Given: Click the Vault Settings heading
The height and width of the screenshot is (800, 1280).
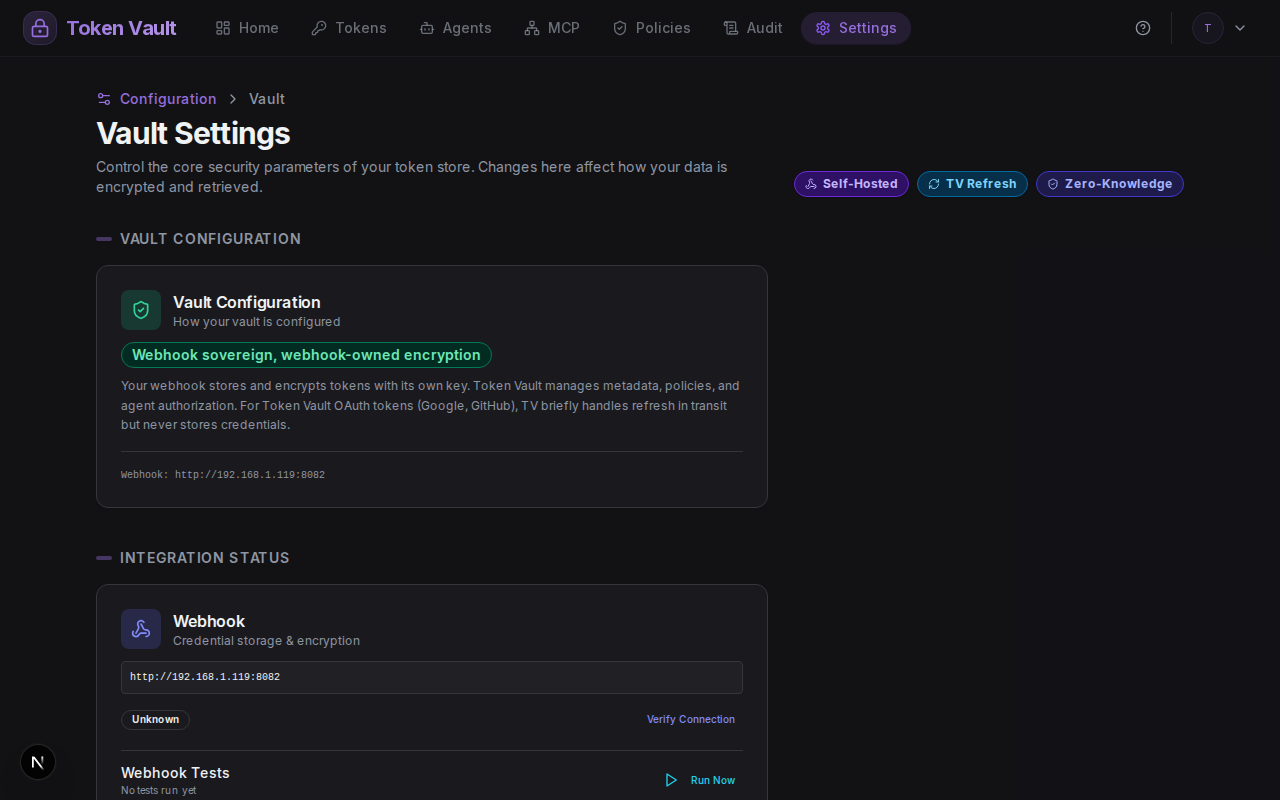Looking at the screenshot, I should pyautogui.click(x=193, y=133).
